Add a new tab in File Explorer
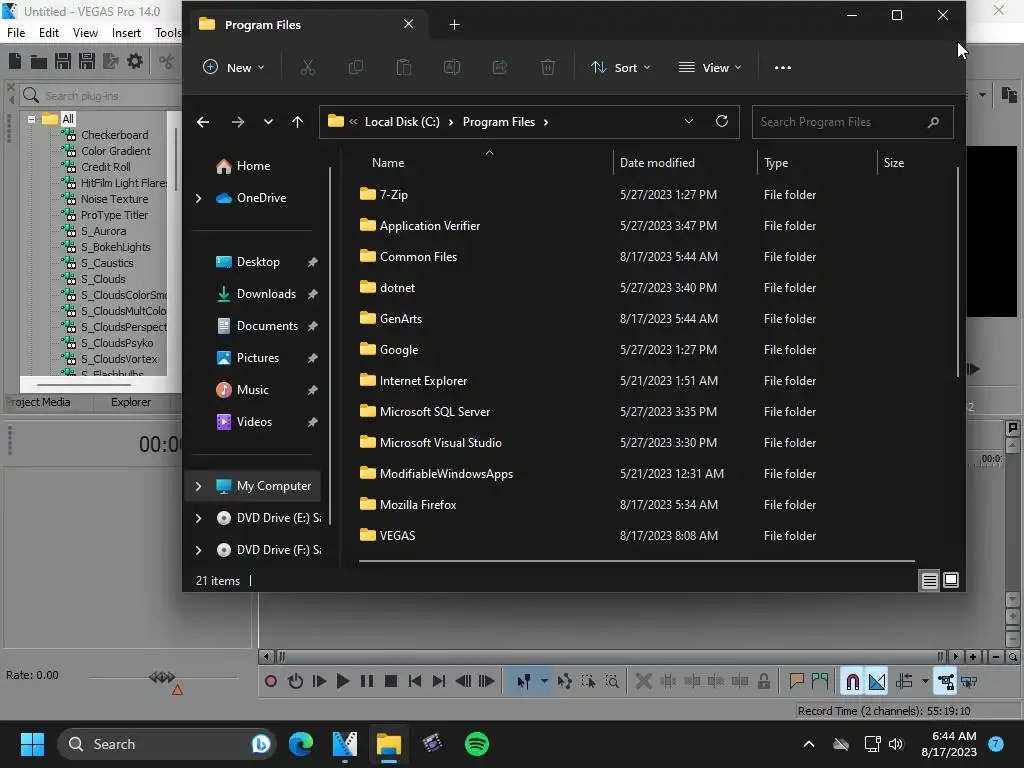Viewport: 1024px width, 768px height. pyautogui.click(x=455, y=25)
